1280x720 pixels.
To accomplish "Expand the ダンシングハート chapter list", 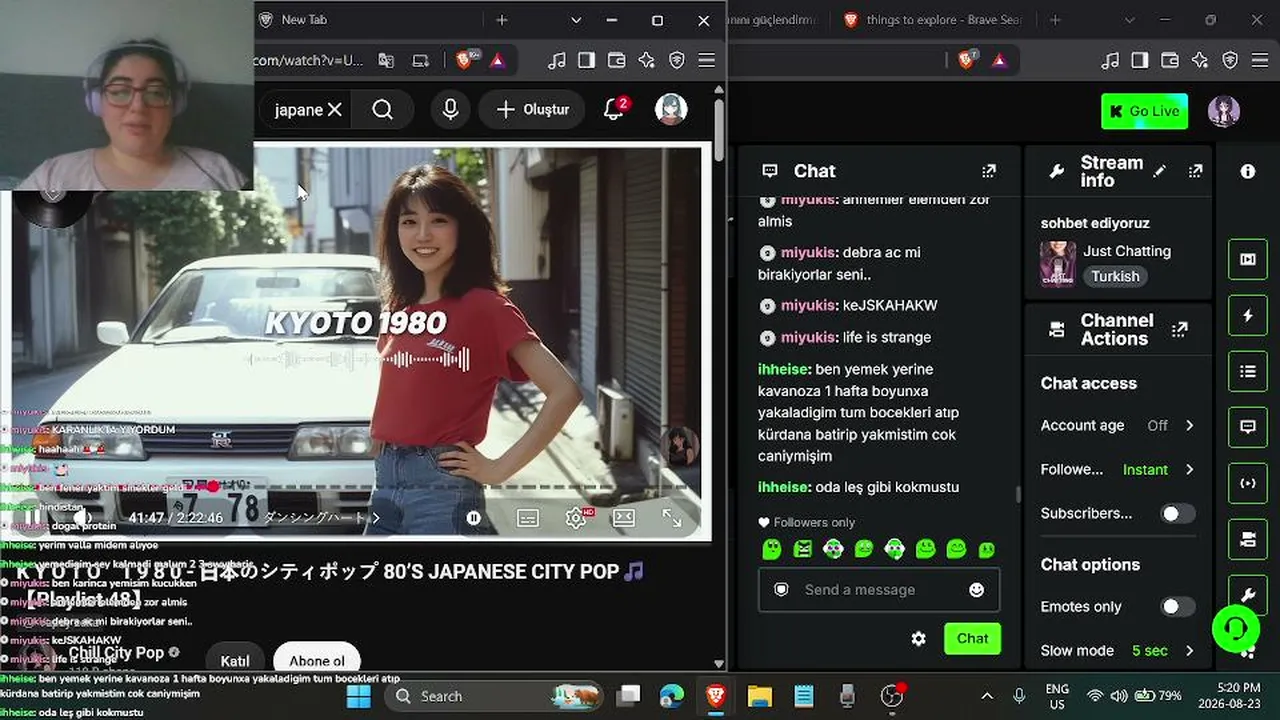I will (321, 518).
